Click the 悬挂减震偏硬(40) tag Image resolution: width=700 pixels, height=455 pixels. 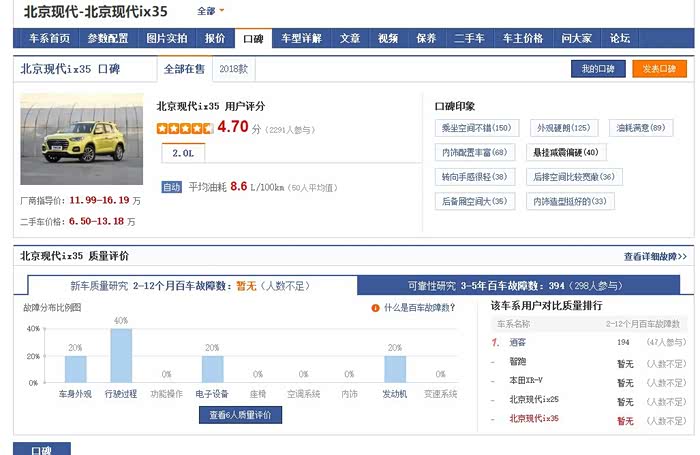coord(566,152)
